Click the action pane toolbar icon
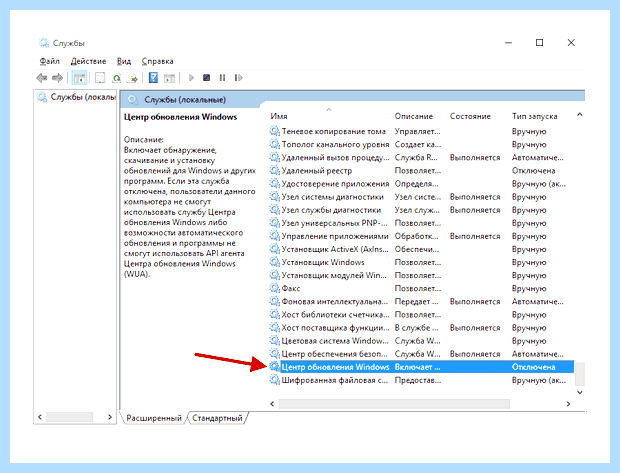 coord(169,78)
